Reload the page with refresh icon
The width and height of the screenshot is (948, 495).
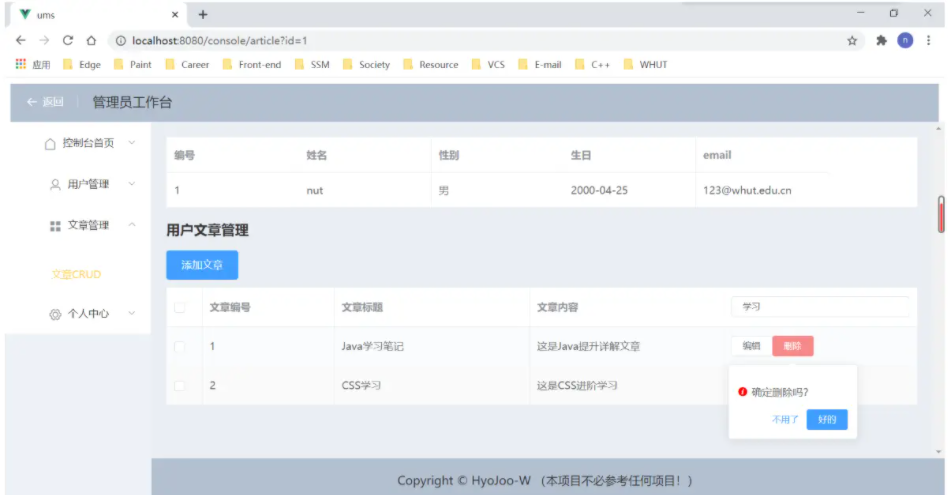pos(68,40)
